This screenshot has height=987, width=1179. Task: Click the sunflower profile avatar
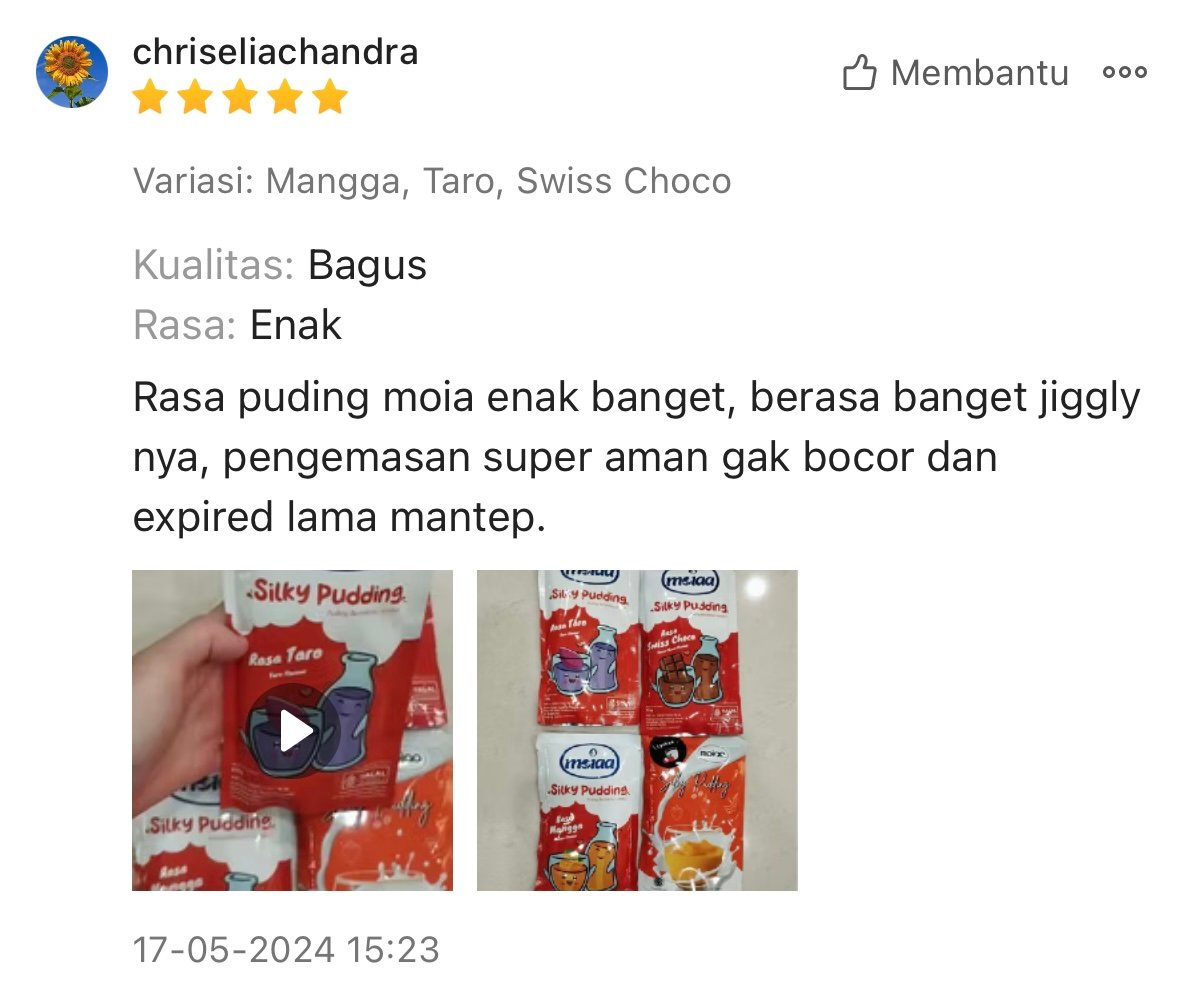[71, 71]
